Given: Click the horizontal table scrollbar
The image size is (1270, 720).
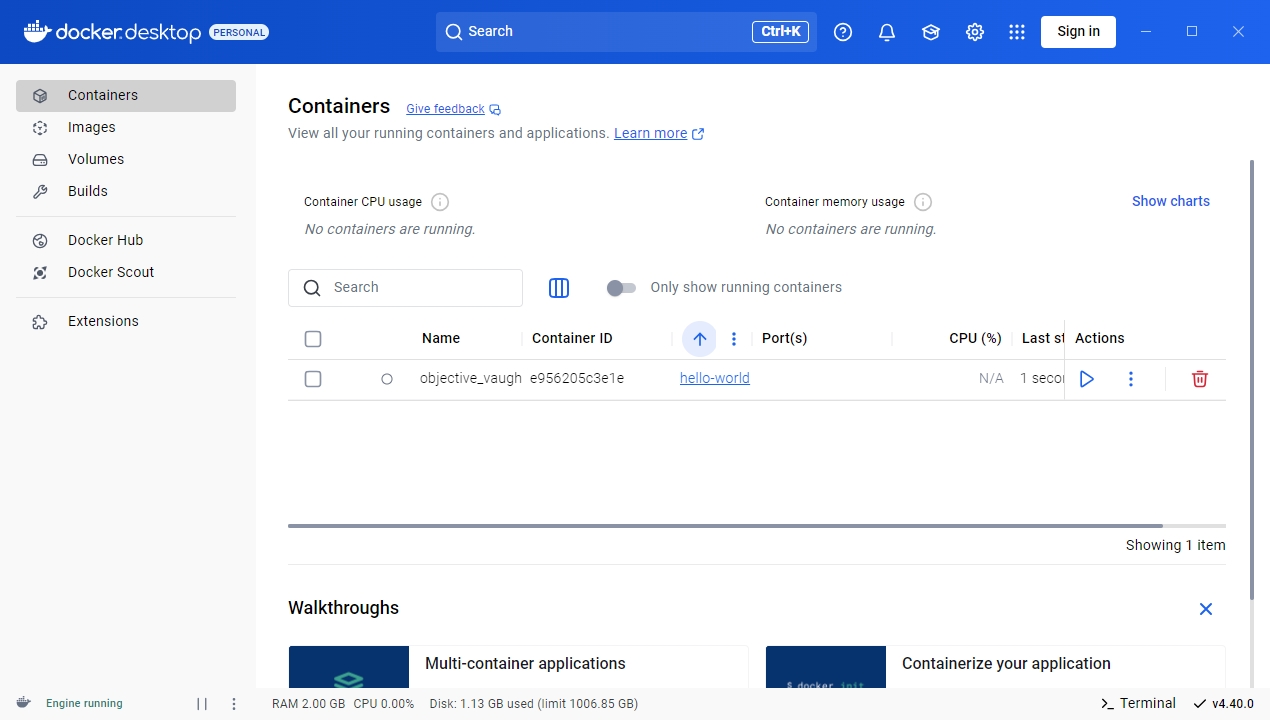Looking at the screenshot, I should click(725, 526).
